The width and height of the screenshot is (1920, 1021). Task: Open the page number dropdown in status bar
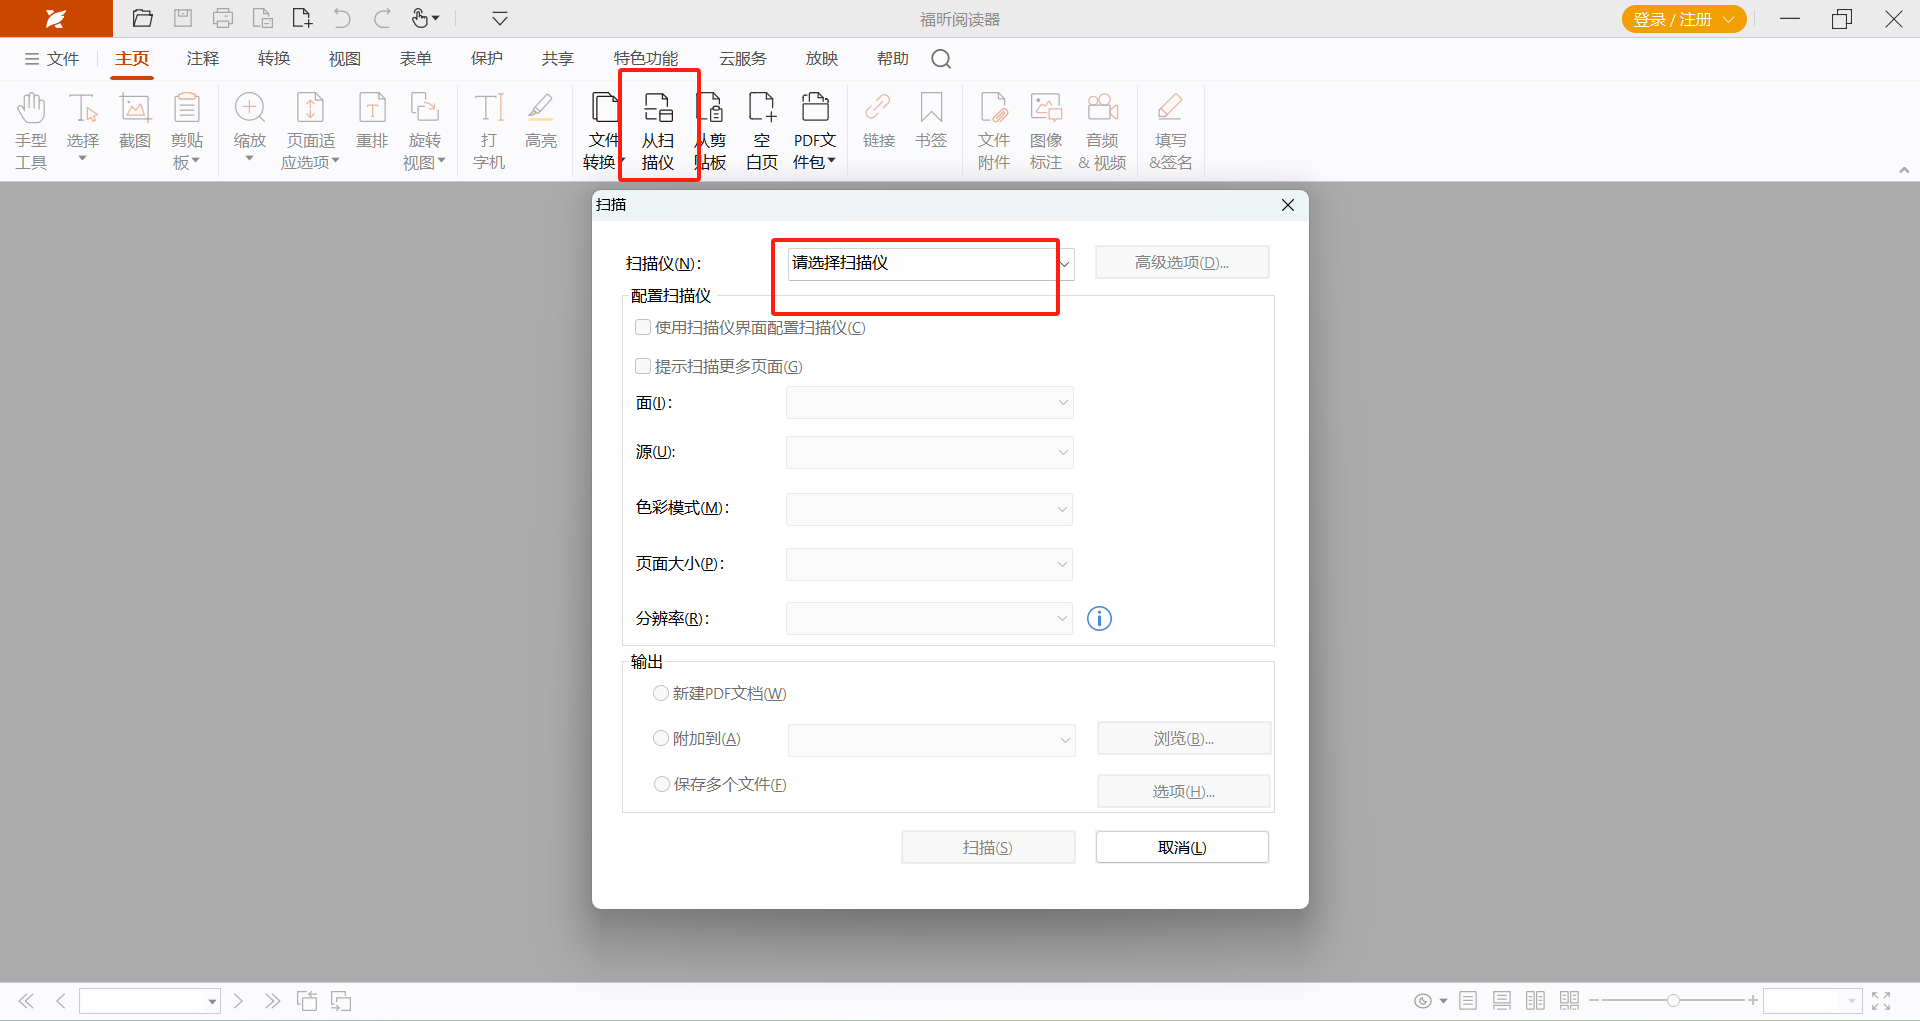click(x=212, y=1001)
